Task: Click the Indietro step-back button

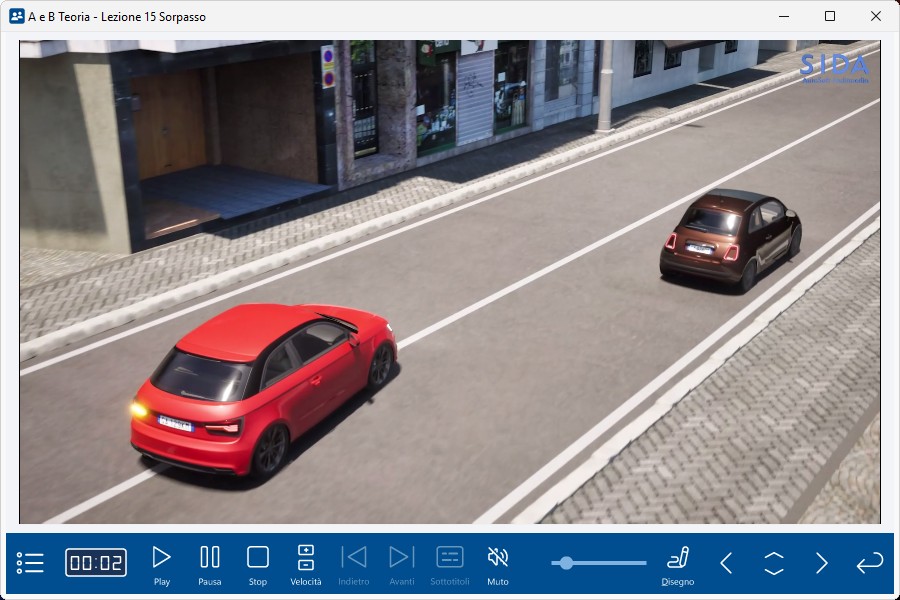Action: click(x=354, y=563)
